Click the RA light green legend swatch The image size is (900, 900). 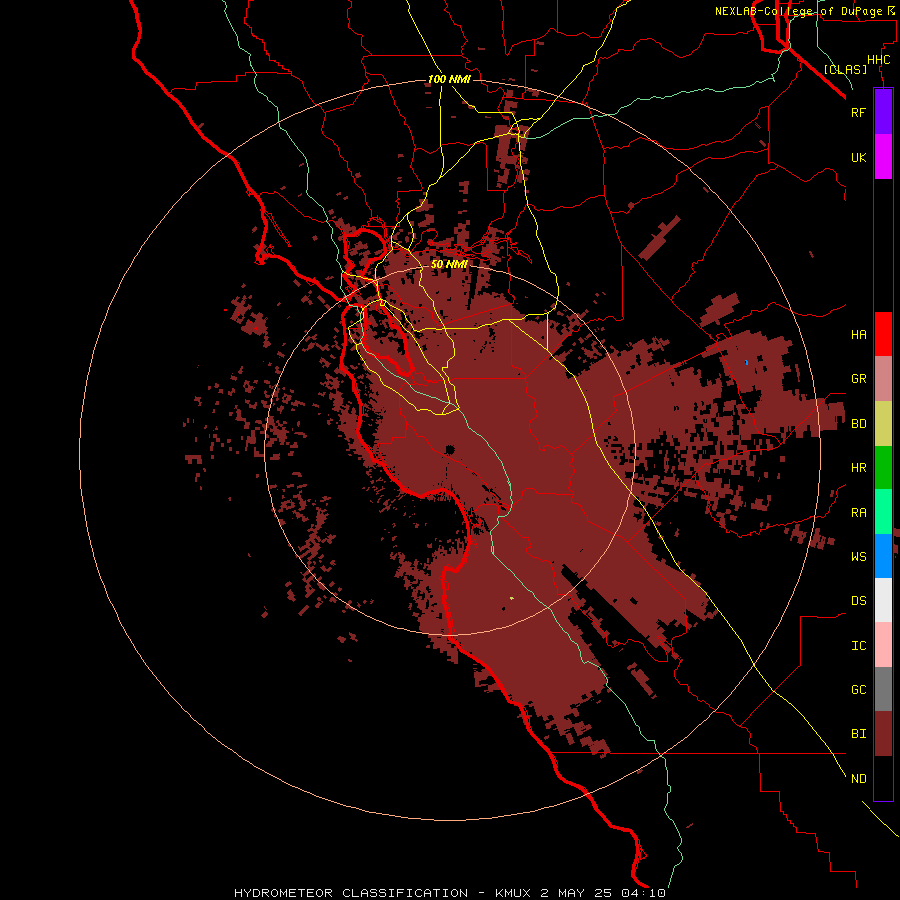883,512
